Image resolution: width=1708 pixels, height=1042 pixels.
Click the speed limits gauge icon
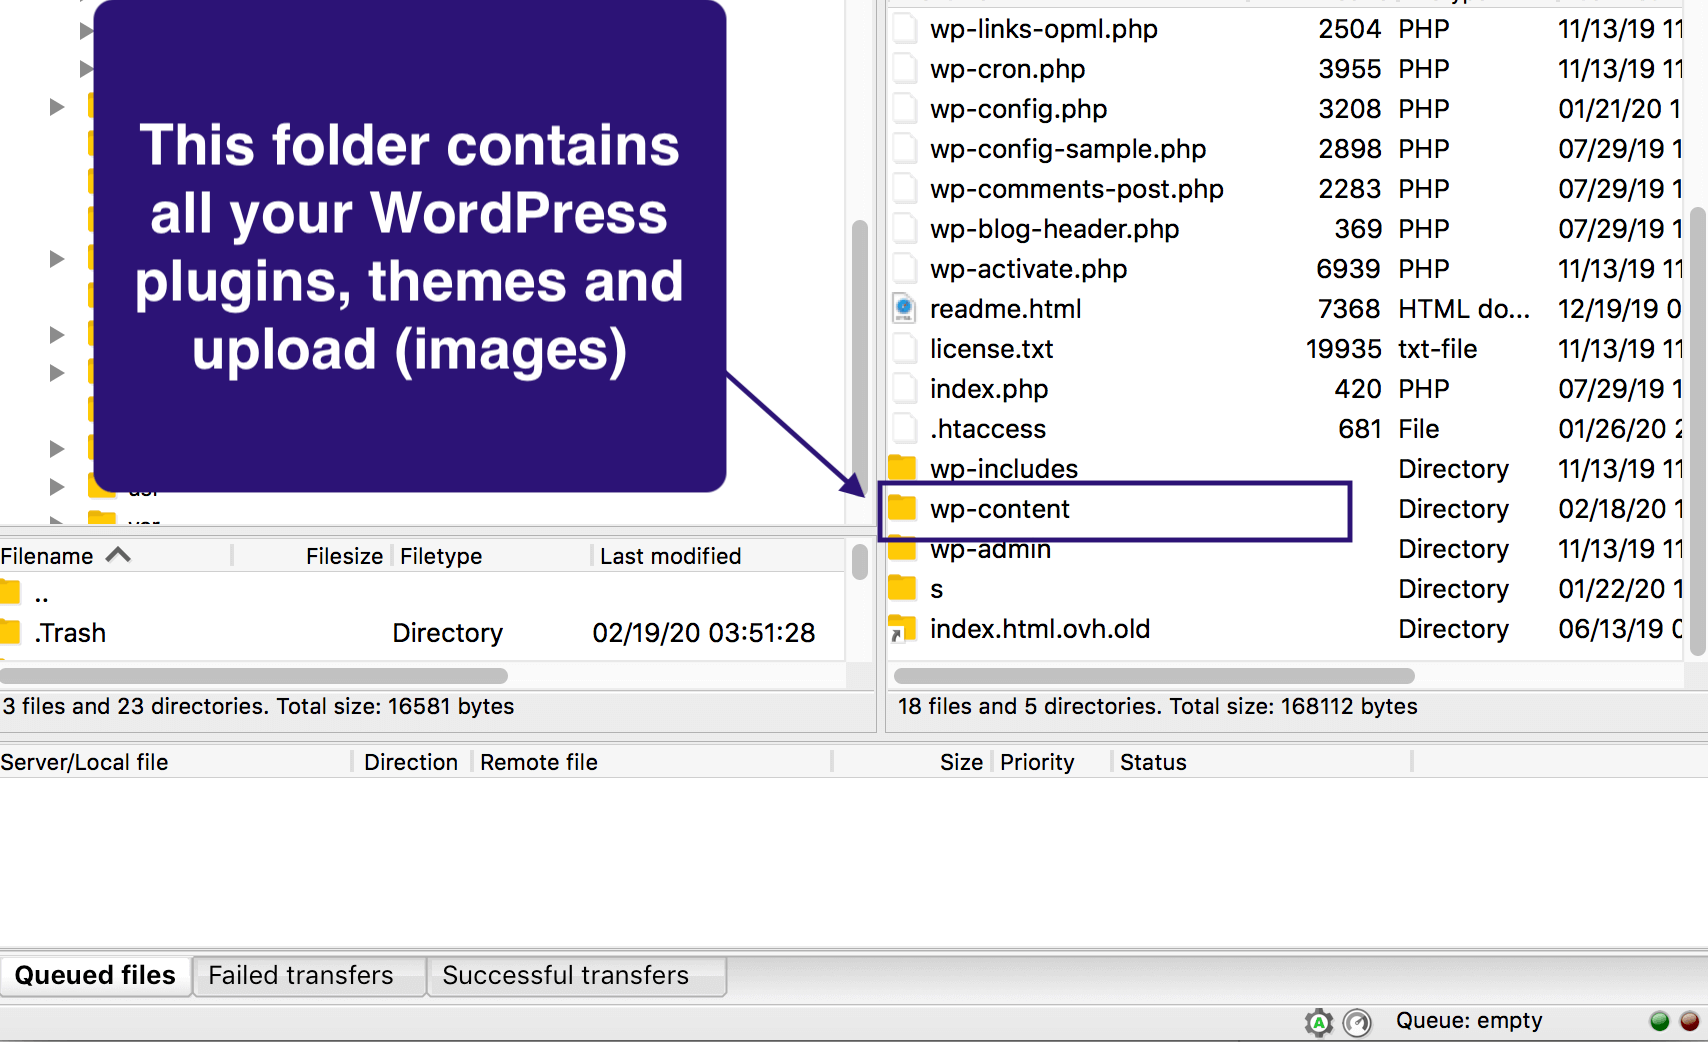(x=1357, y=1021)
